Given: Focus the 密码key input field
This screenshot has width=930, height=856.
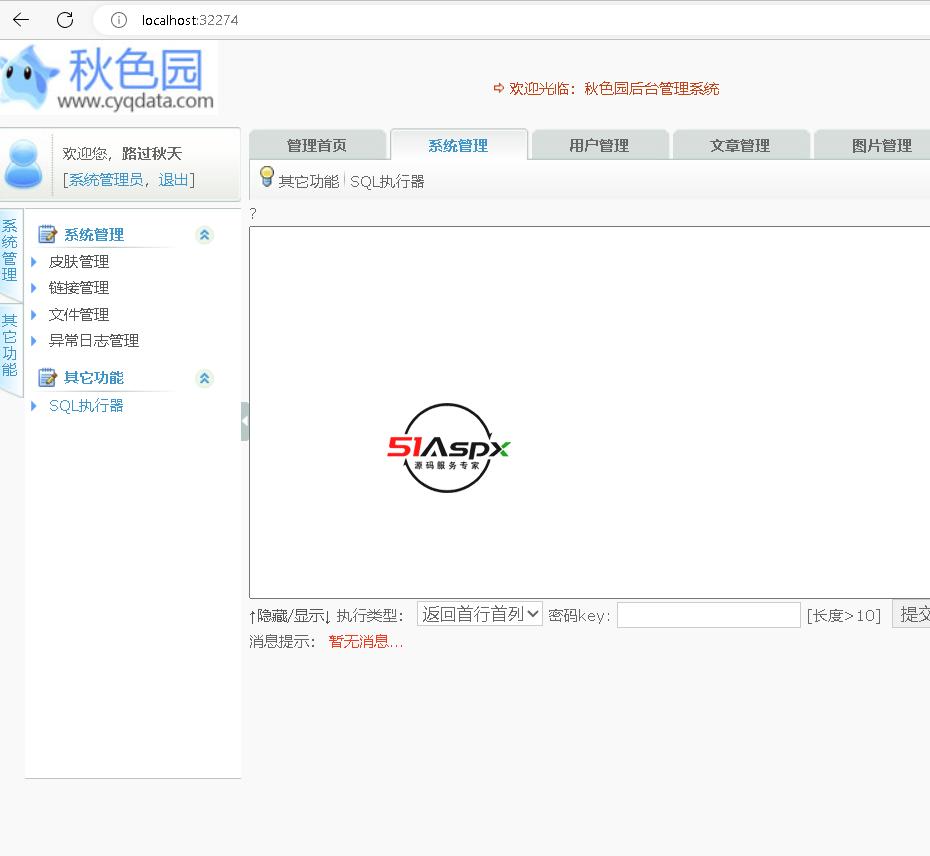Looking at the screenshot, I should coord(709,615).
